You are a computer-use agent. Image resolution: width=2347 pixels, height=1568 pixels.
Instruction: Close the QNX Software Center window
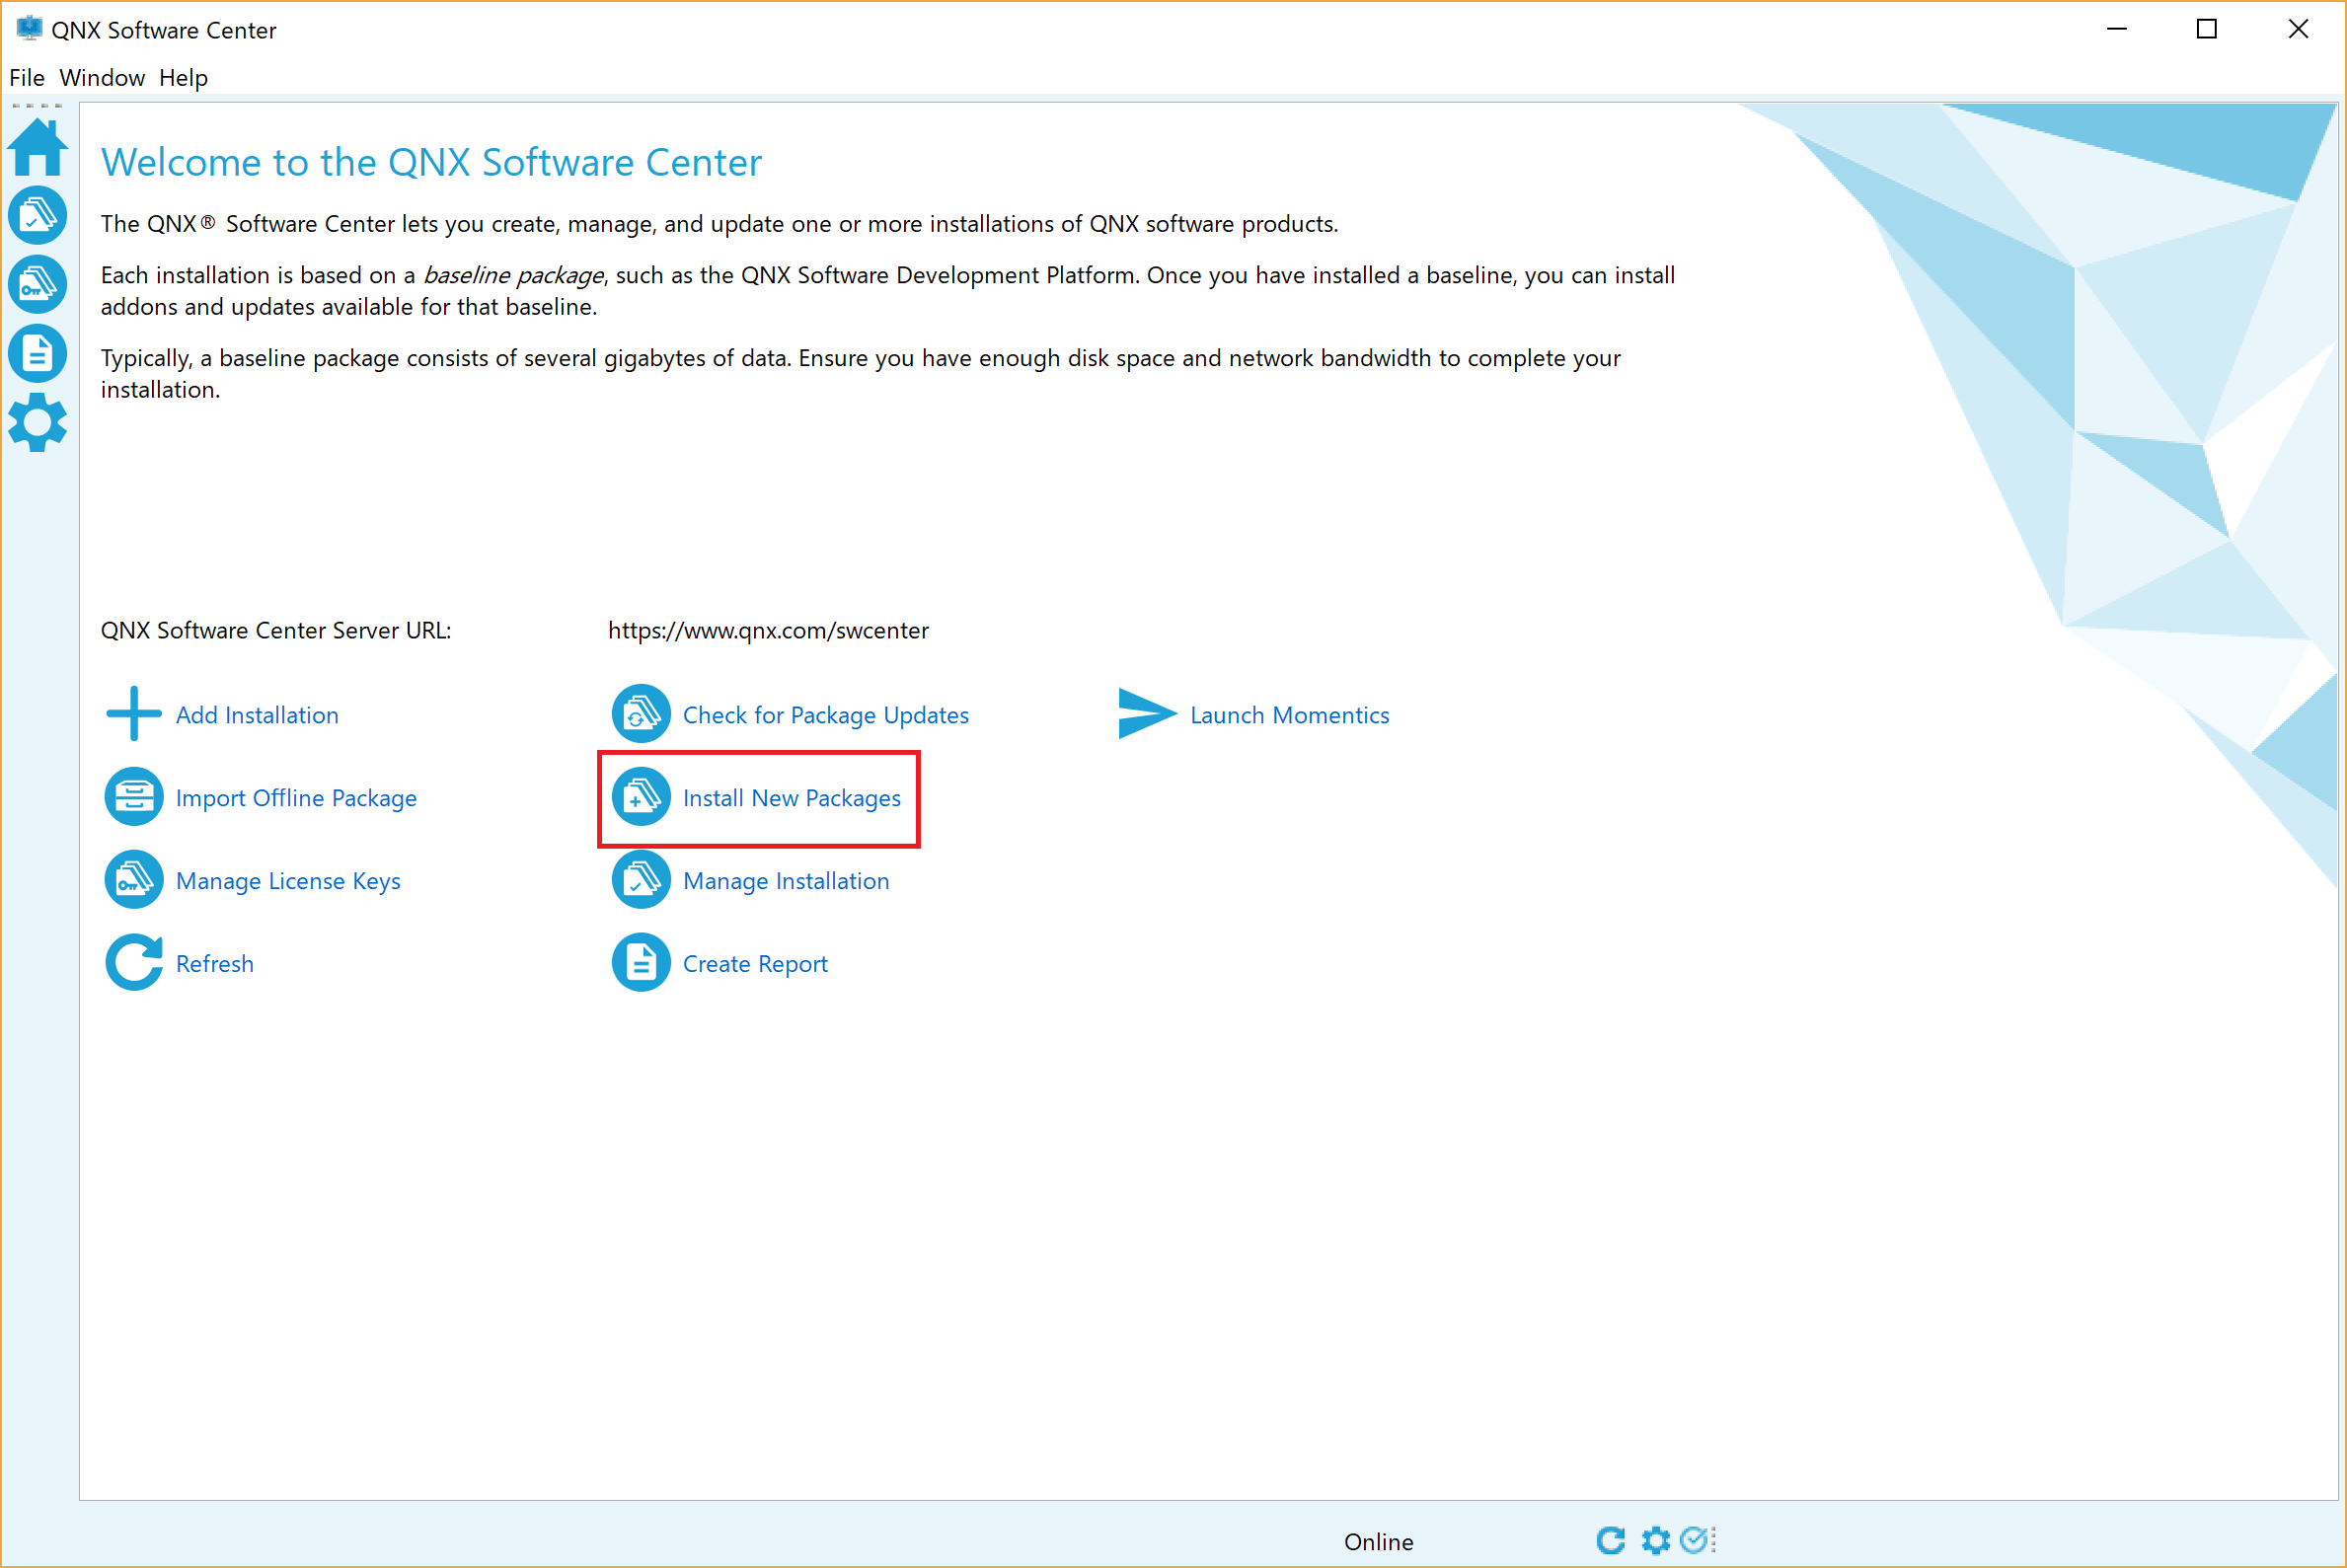(2298, 29)
